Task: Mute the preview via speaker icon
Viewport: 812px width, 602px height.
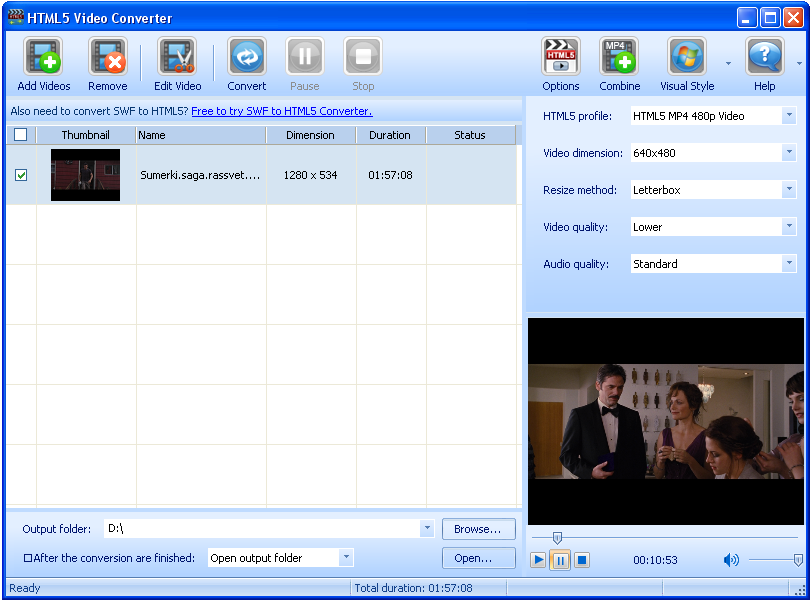Action: coord(731,560)
